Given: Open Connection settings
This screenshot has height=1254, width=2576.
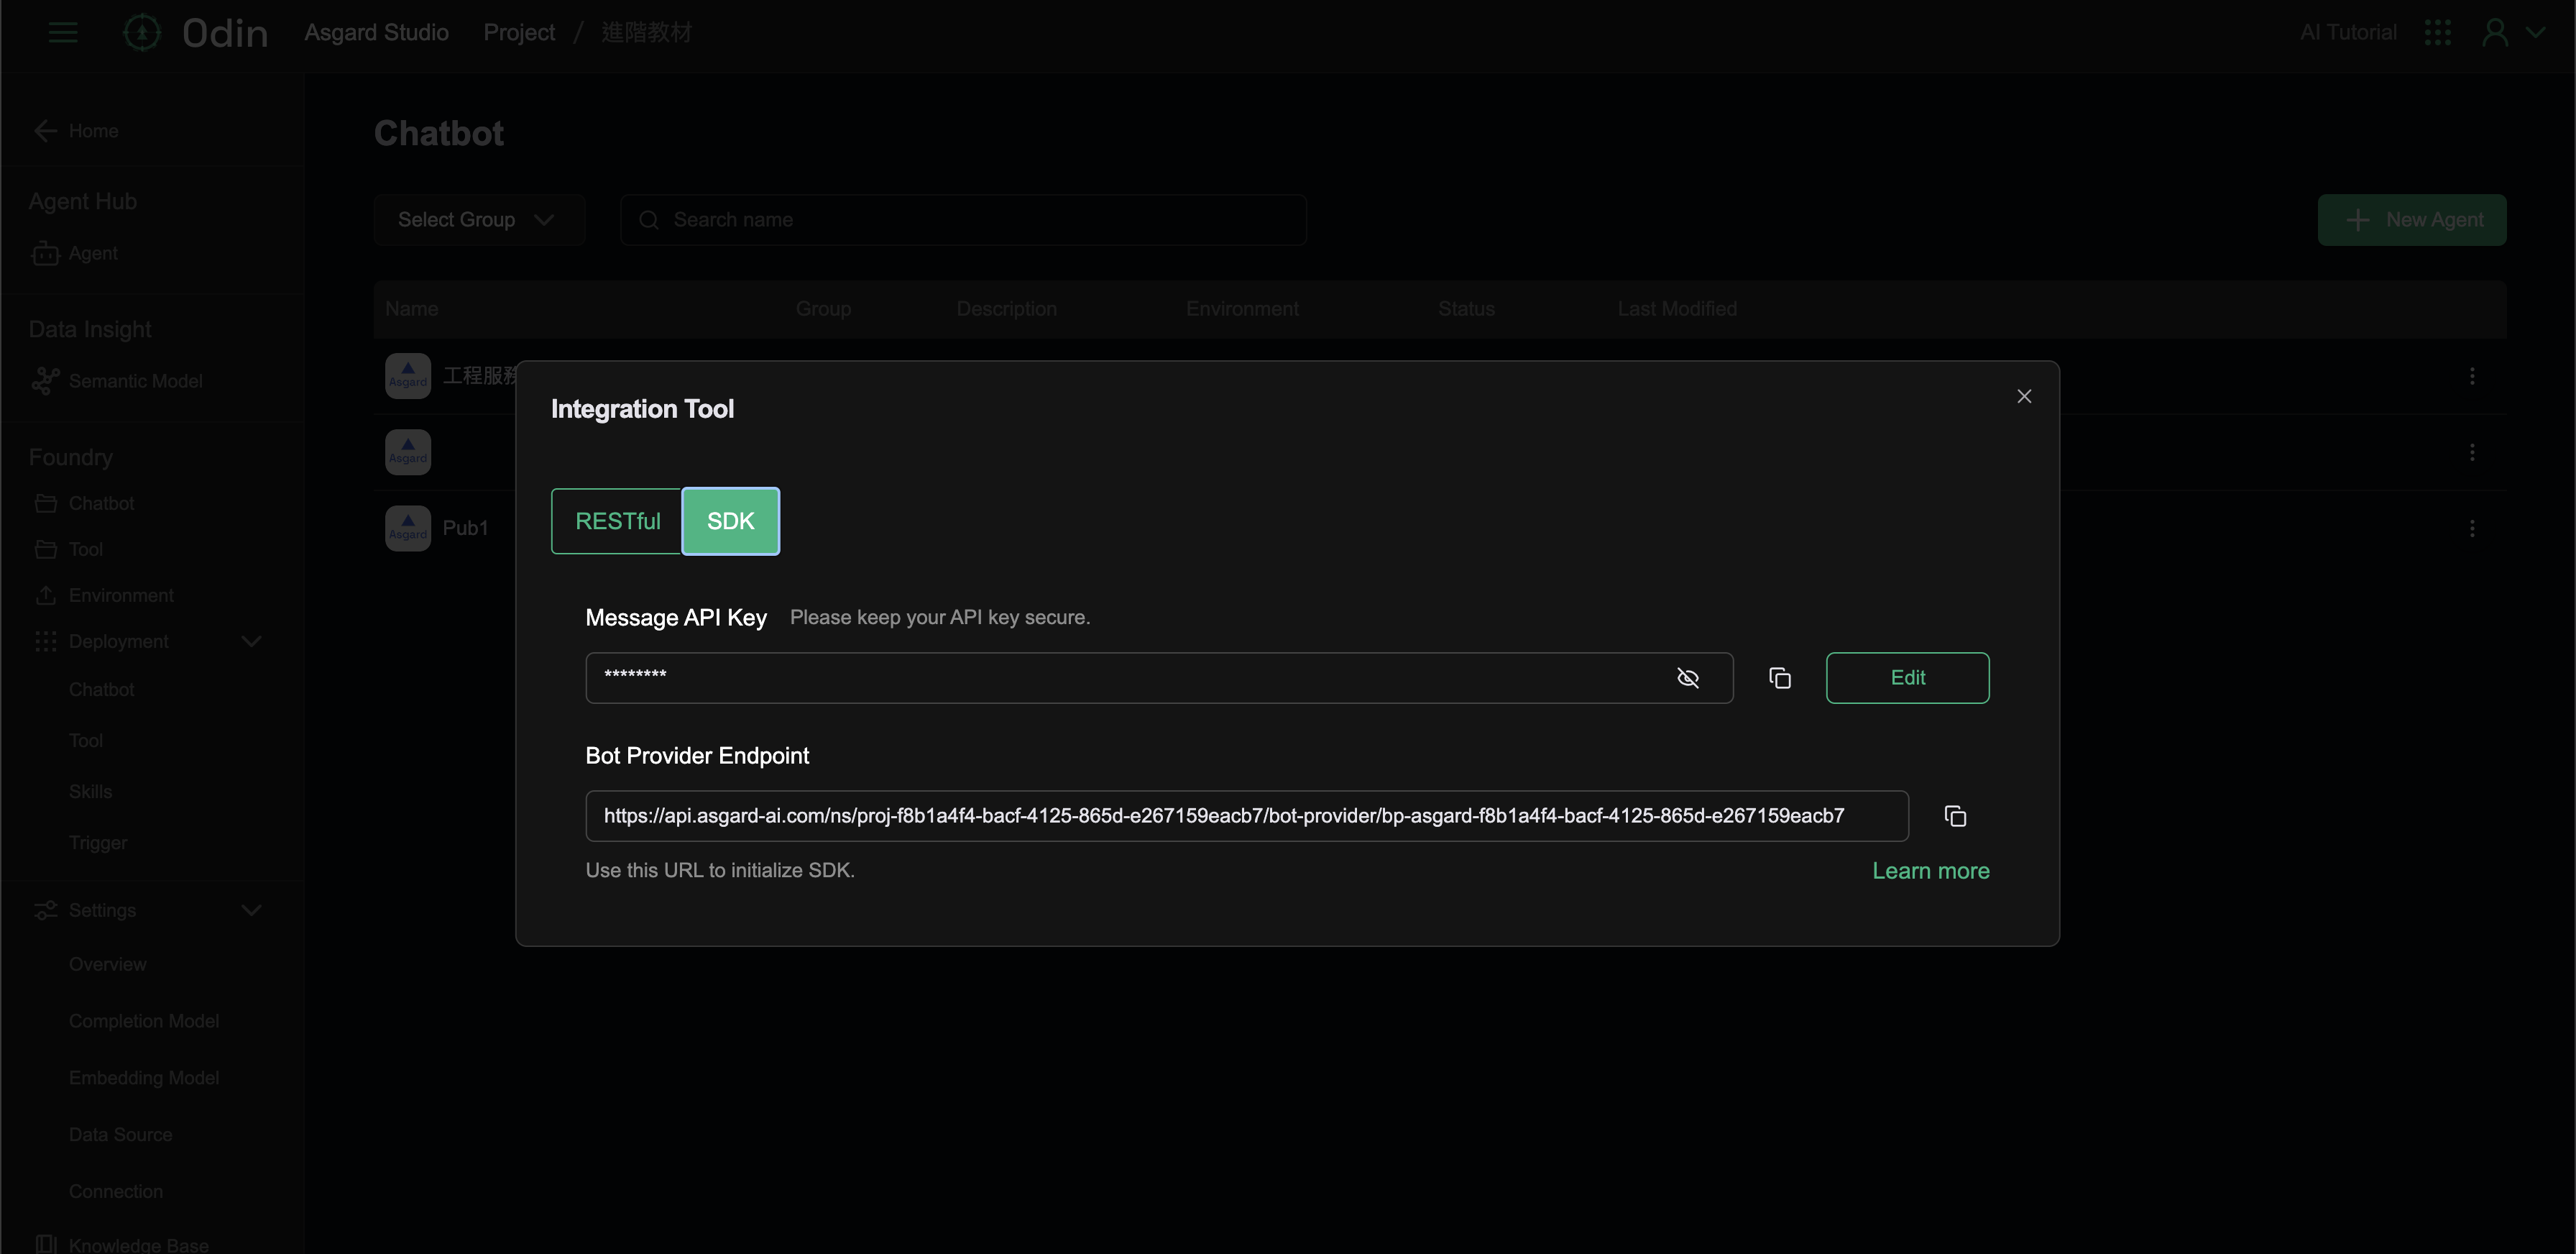Looking at the screenshot, I should pyautogui.click(x=115, y=1192).
